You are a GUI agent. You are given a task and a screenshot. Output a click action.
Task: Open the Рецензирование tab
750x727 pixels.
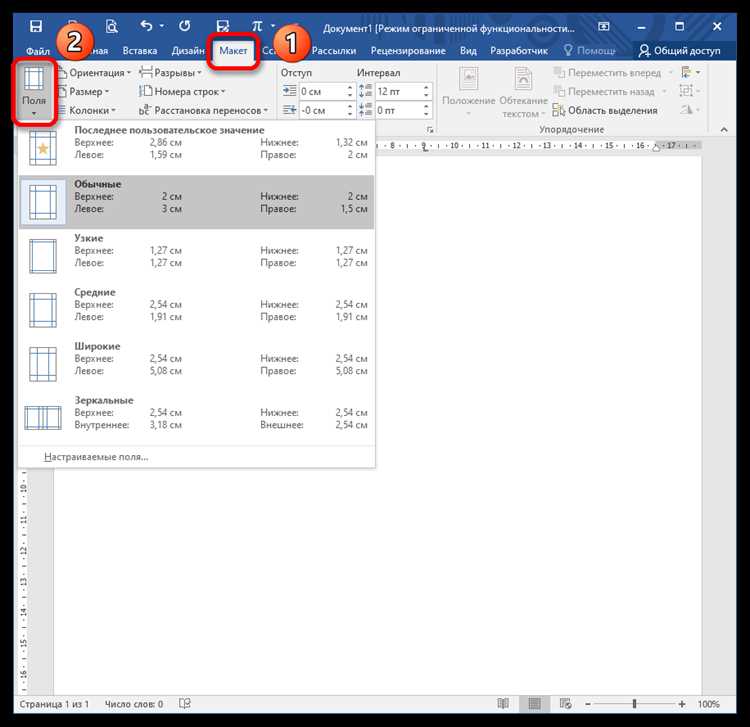408,51
